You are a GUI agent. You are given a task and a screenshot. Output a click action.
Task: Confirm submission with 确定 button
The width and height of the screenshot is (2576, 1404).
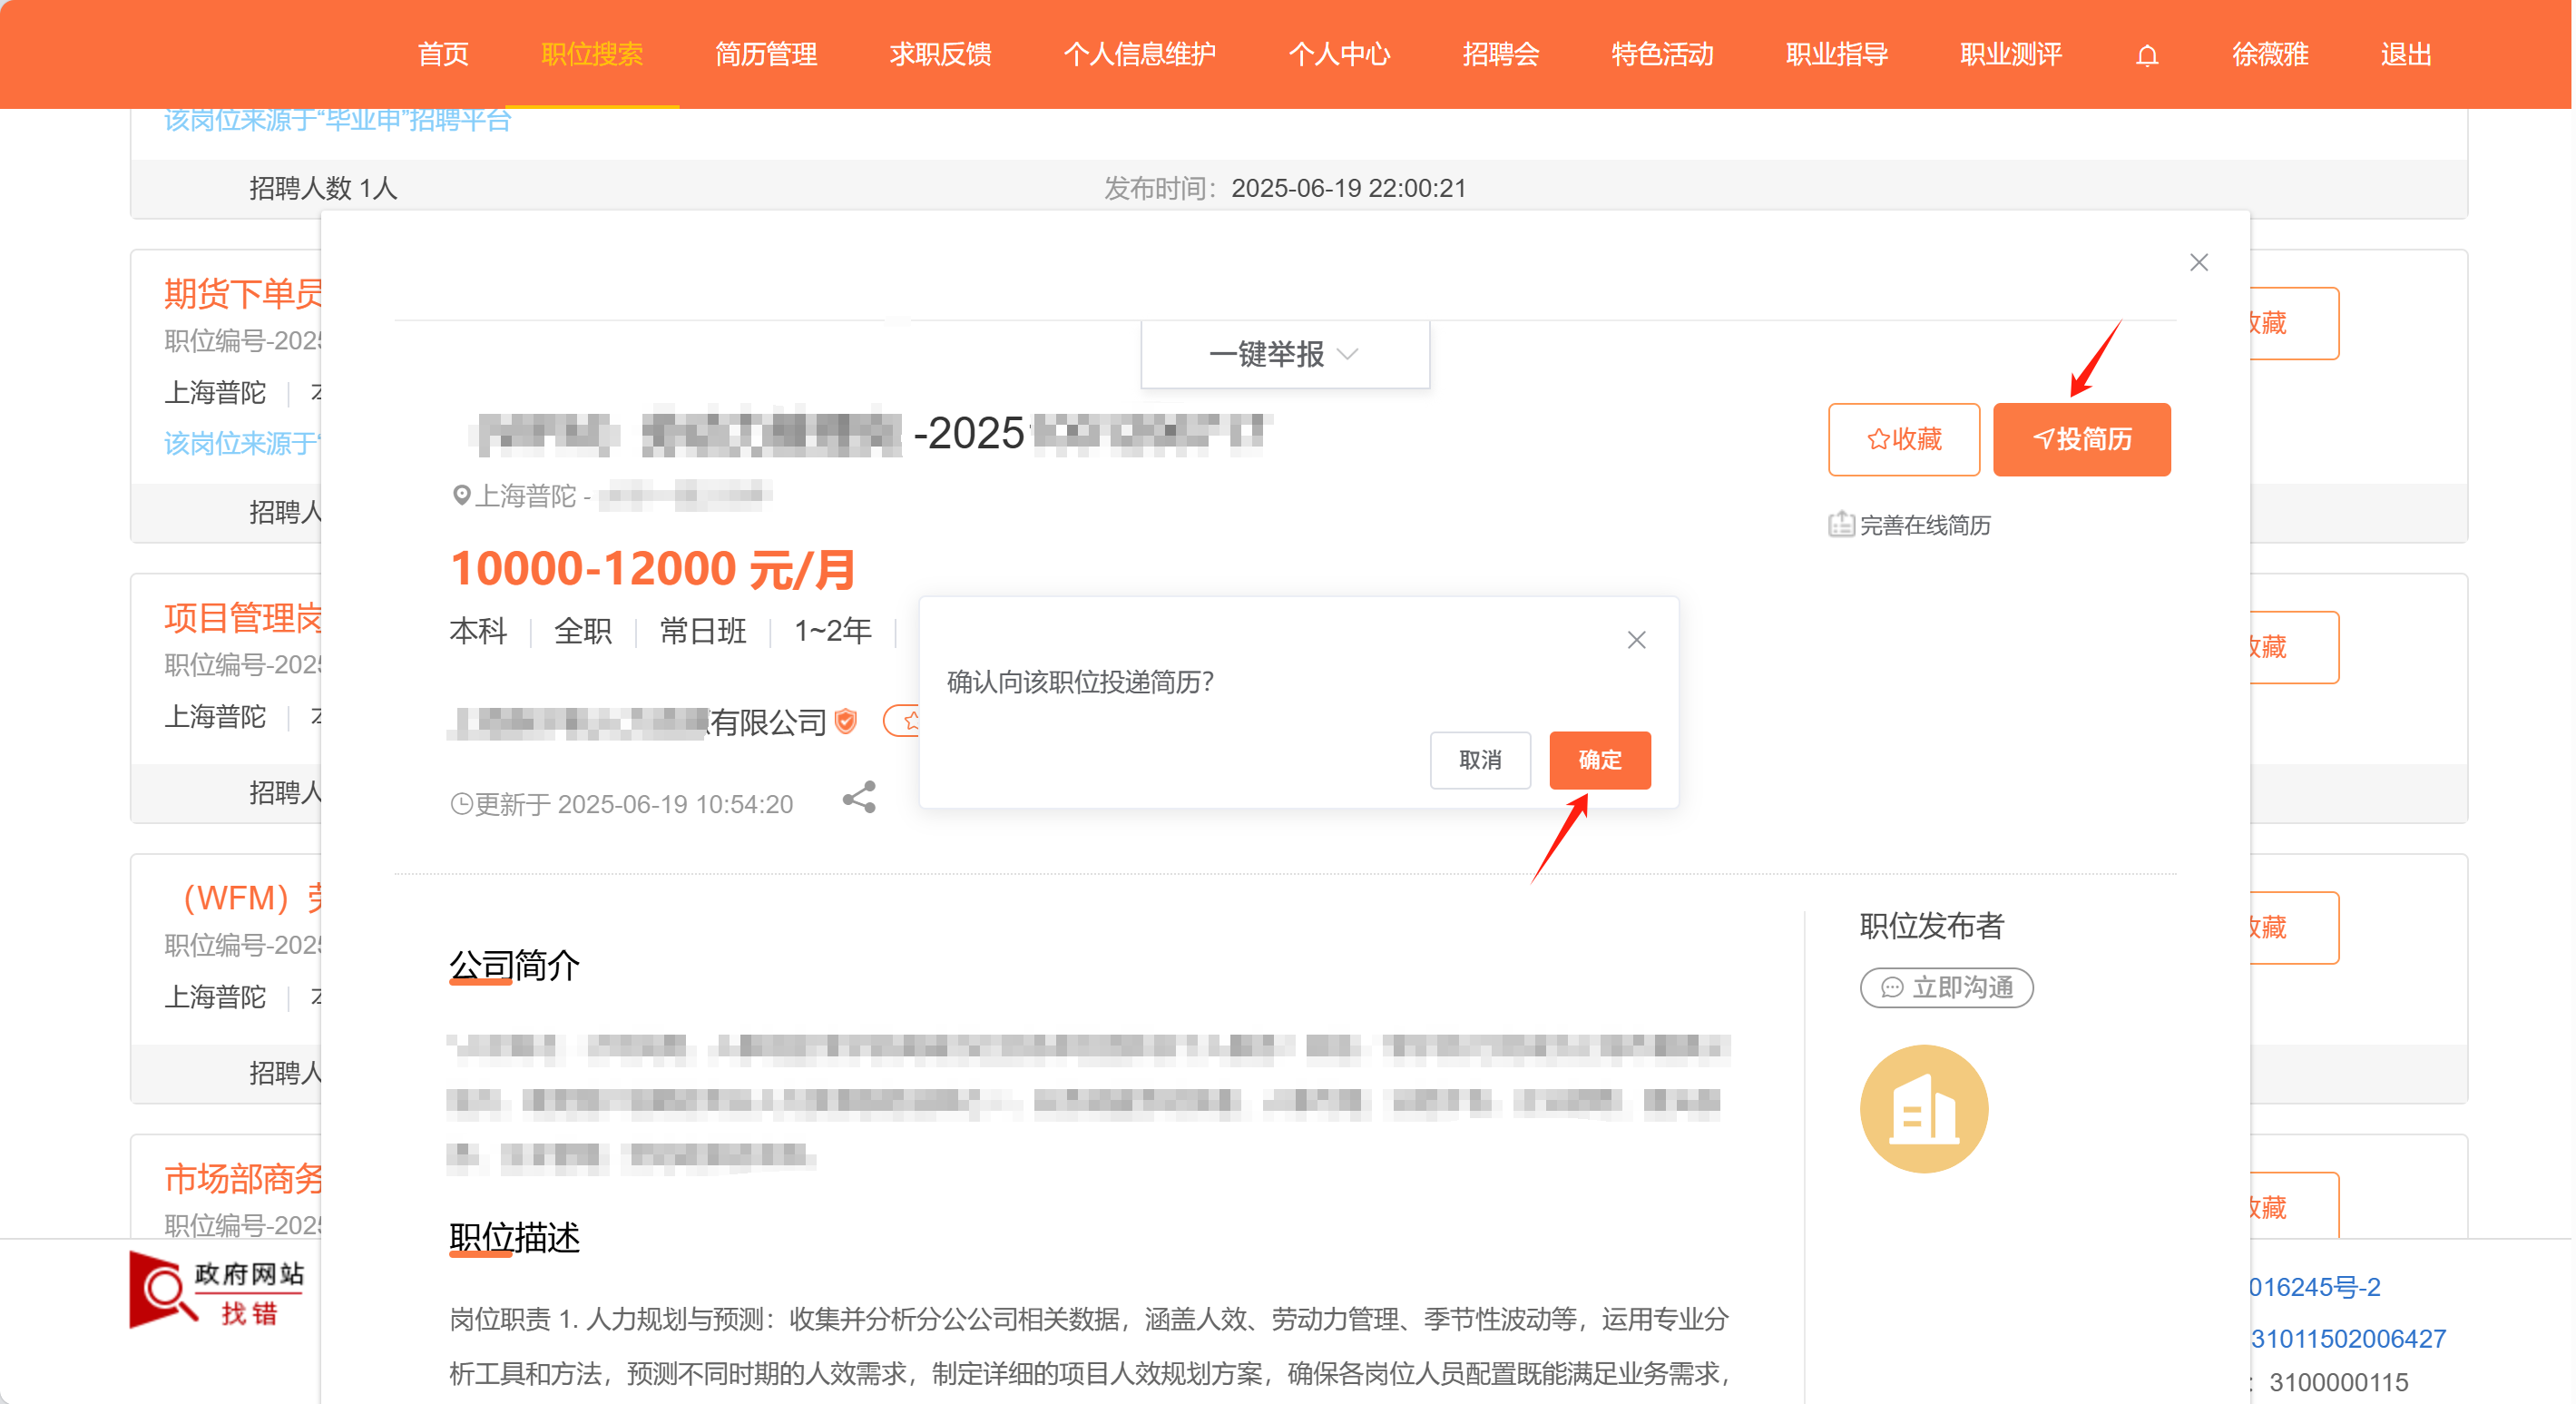pos(1599,760)
